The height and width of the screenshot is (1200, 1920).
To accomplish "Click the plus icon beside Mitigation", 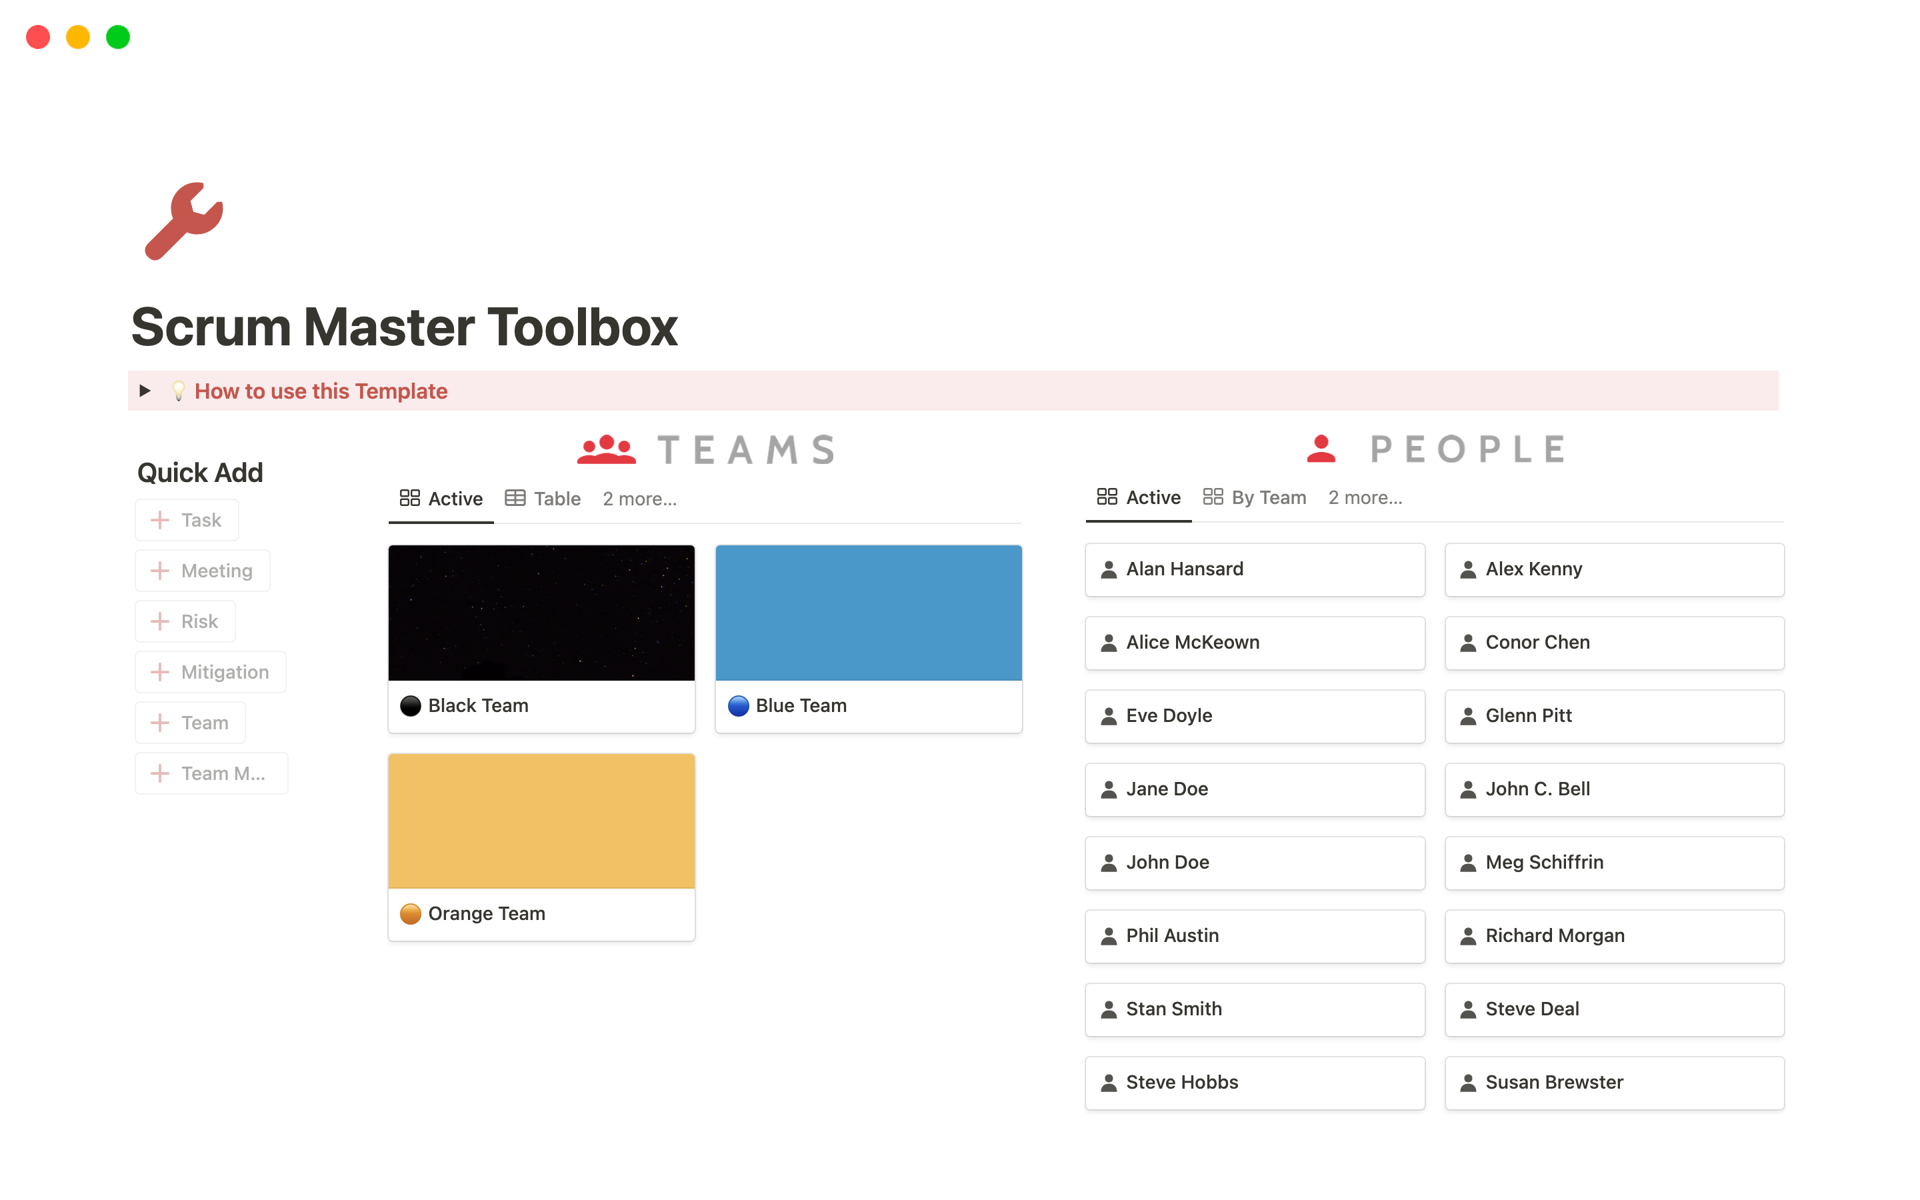I will point(162,672).
